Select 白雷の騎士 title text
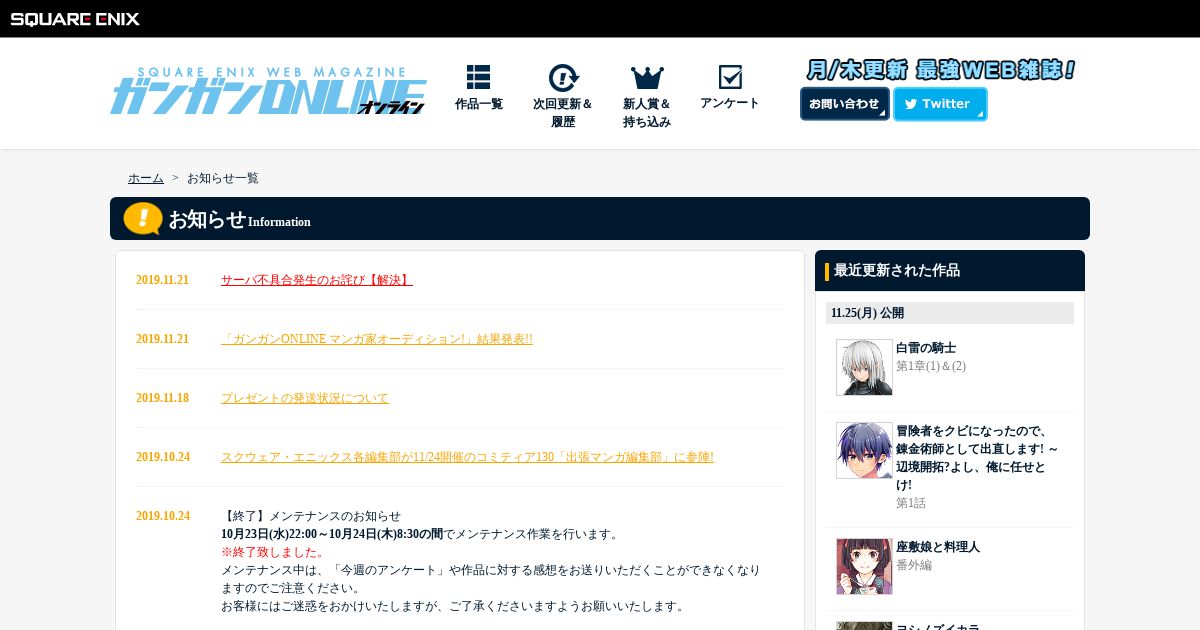The image size is (1200, 630). [926, 348]
